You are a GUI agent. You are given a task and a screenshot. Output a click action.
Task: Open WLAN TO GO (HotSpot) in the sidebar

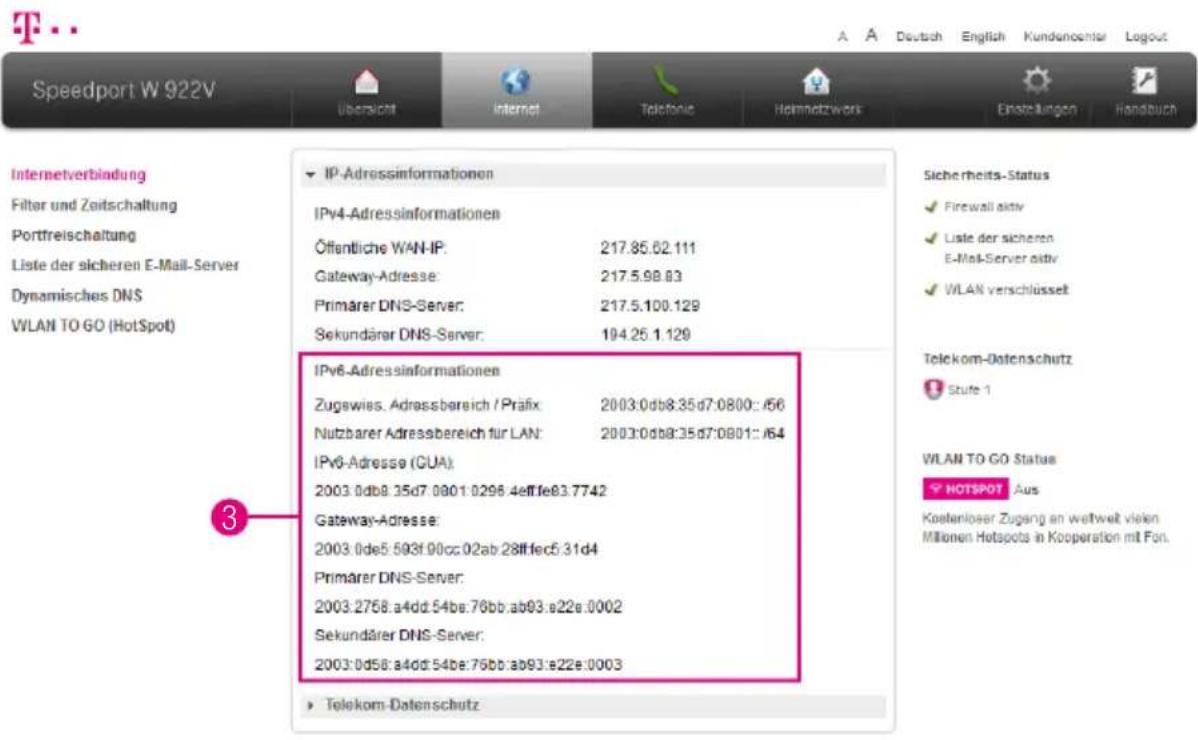click(x=92, y=325)
